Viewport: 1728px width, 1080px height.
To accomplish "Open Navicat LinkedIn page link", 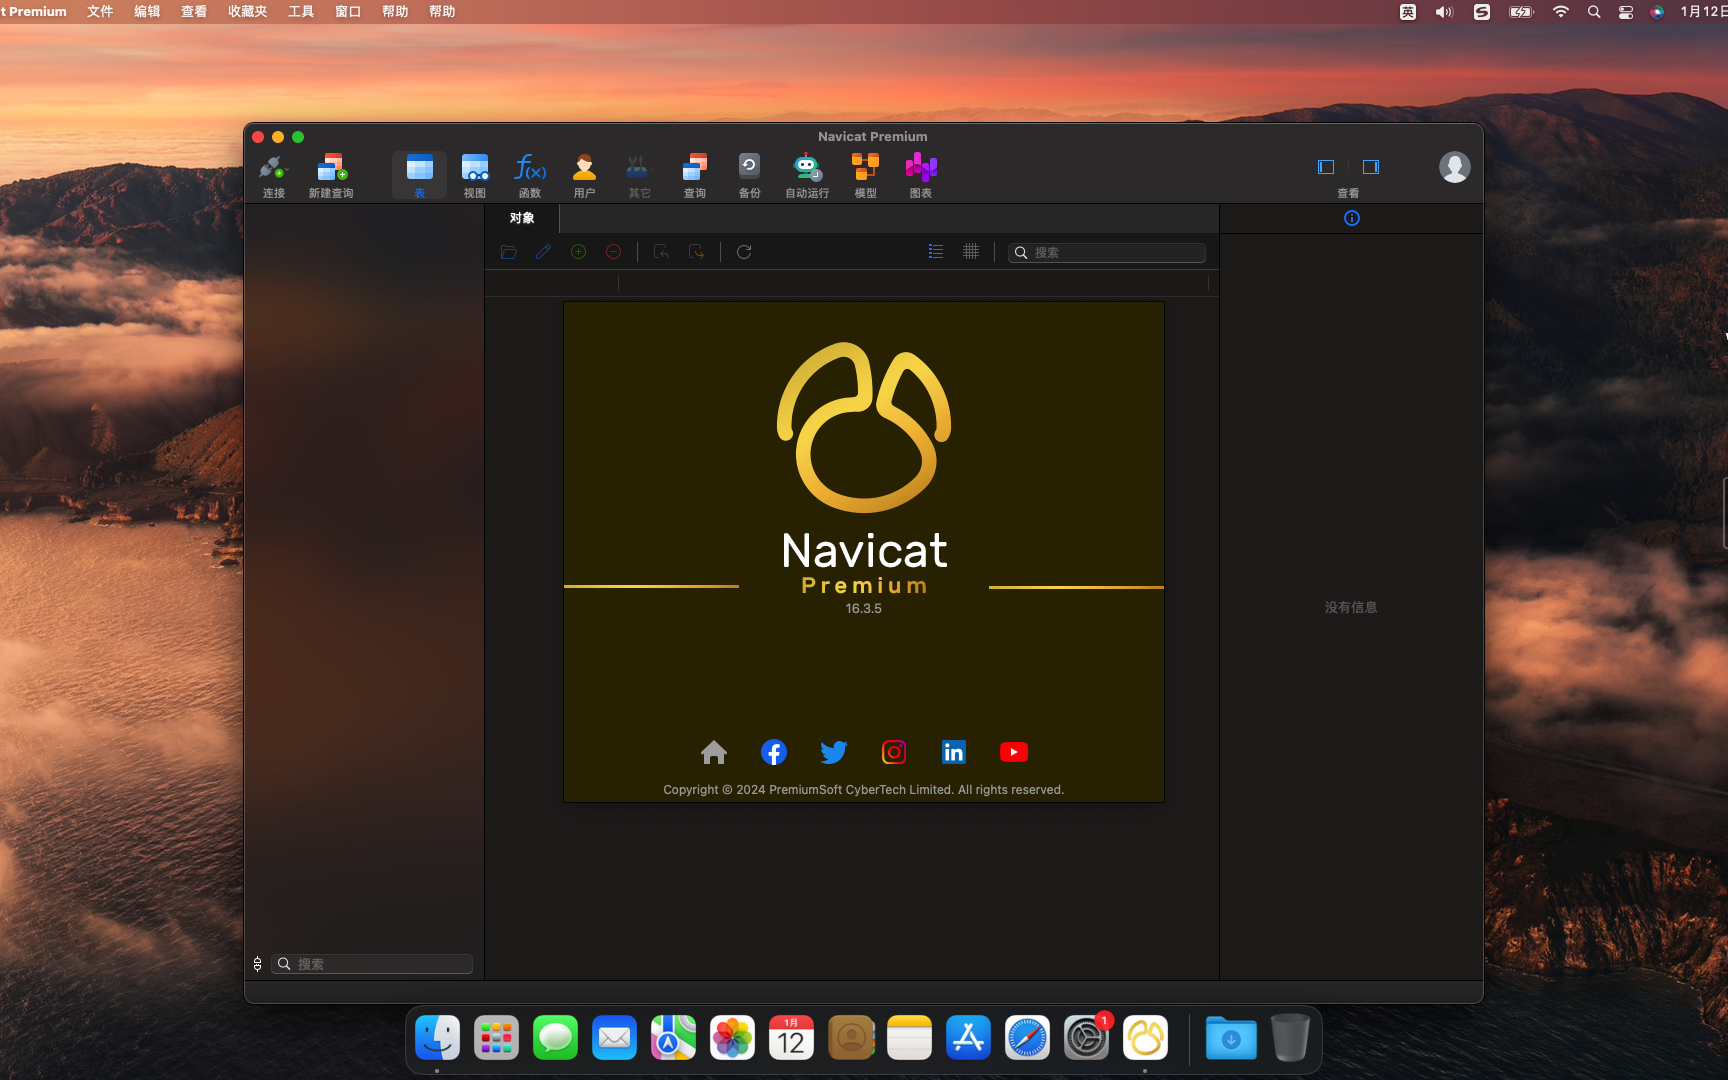I will [954, 752].
